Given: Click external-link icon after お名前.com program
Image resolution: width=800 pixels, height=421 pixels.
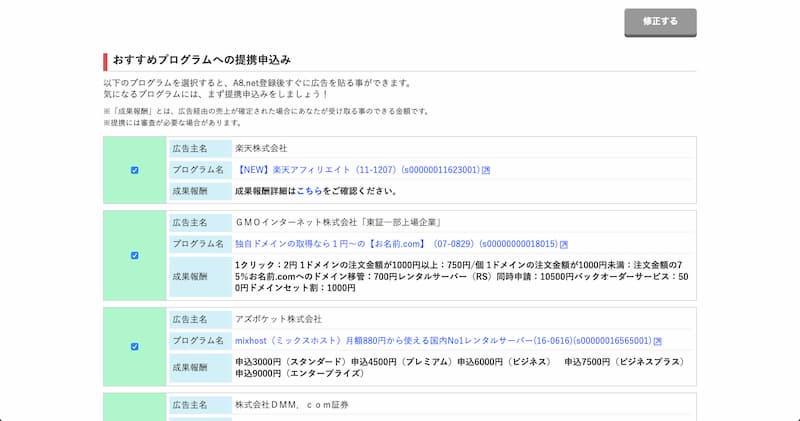Looking at the screenshot, I should [564, 244].
